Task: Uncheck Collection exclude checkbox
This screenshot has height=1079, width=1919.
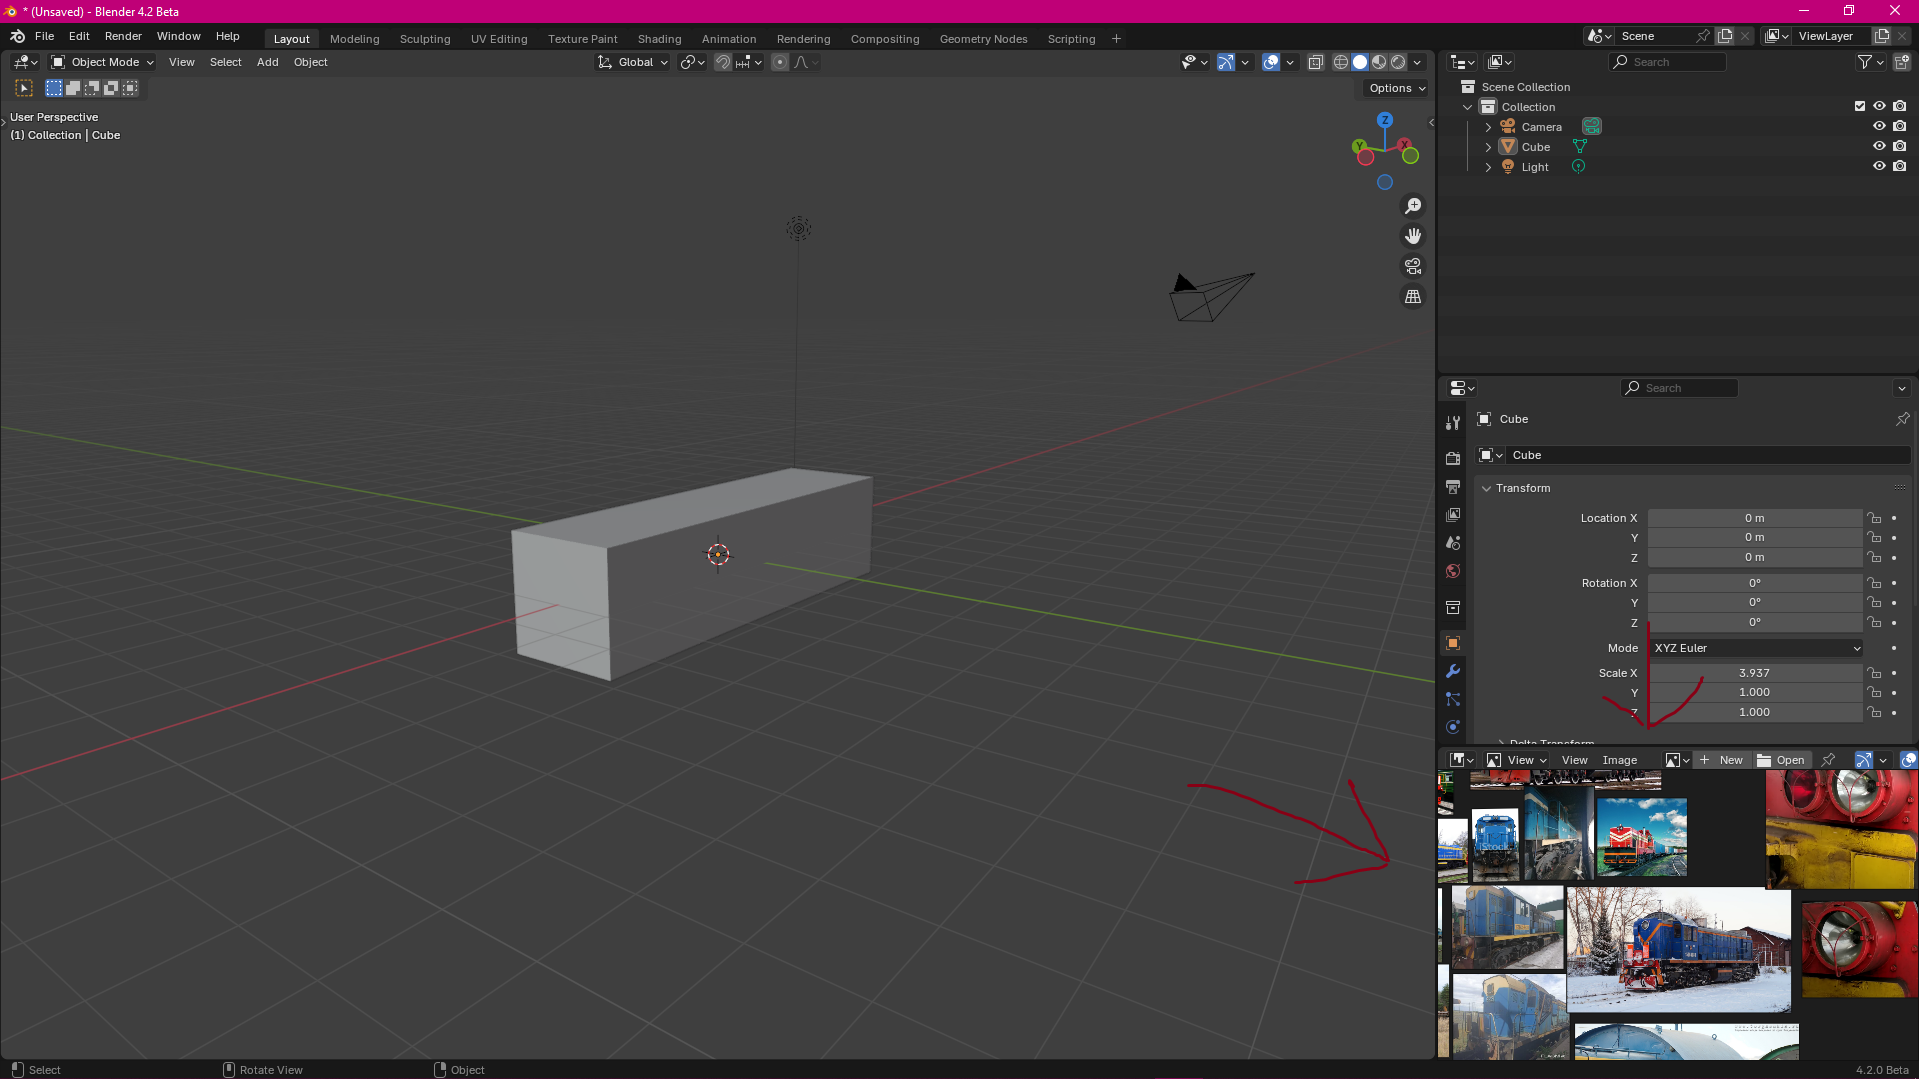Action: pos(1860,106)
